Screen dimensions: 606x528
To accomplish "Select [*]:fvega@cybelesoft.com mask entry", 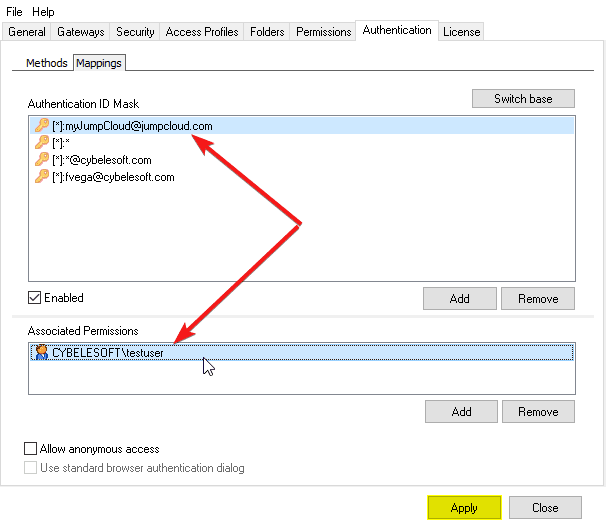I will click(x=302, y=177).
